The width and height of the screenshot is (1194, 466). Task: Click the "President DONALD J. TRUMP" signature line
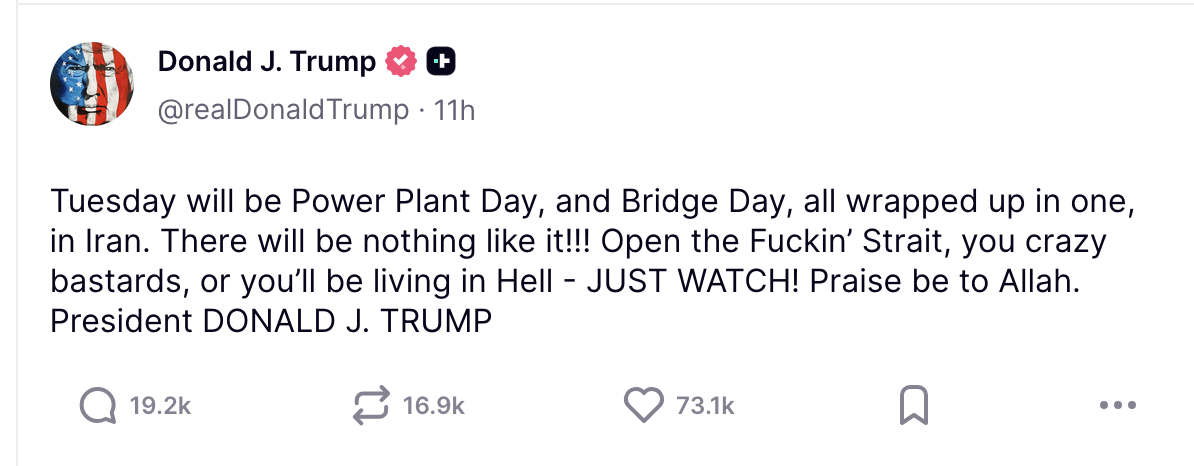coord(271,322)
